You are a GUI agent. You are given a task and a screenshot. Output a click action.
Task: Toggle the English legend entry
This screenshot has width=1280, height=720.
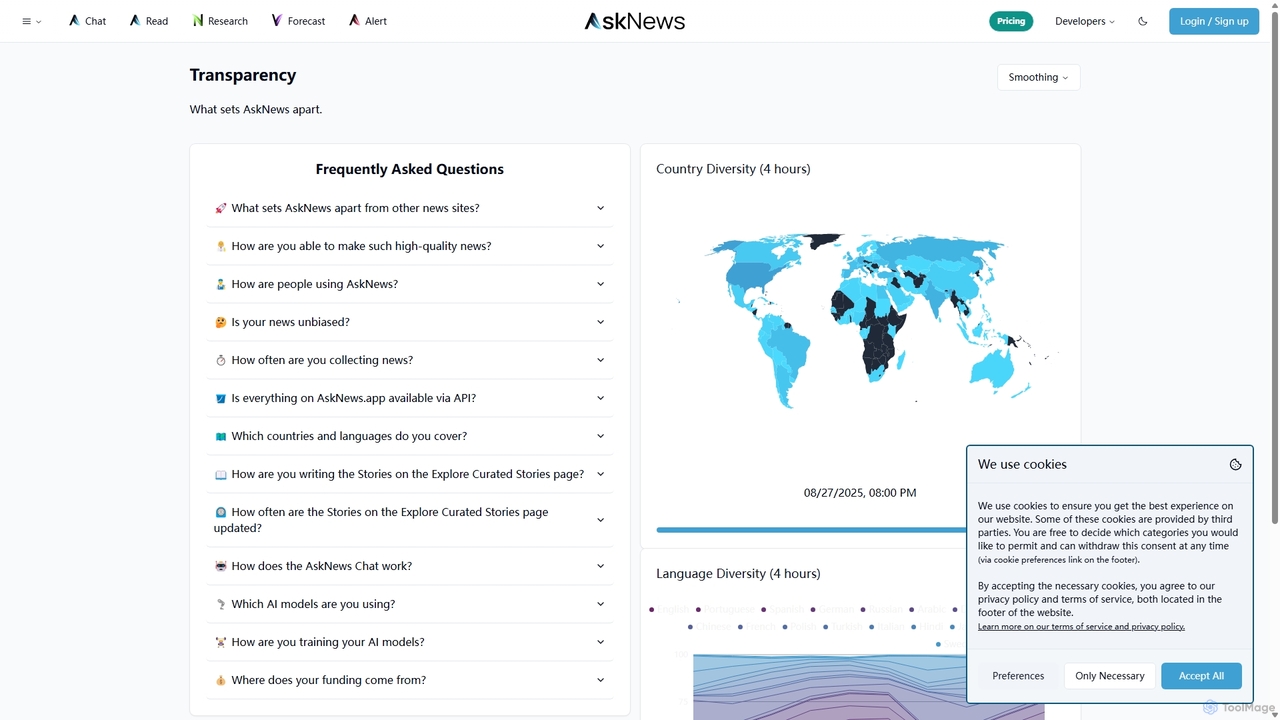[x=671, y=609]
